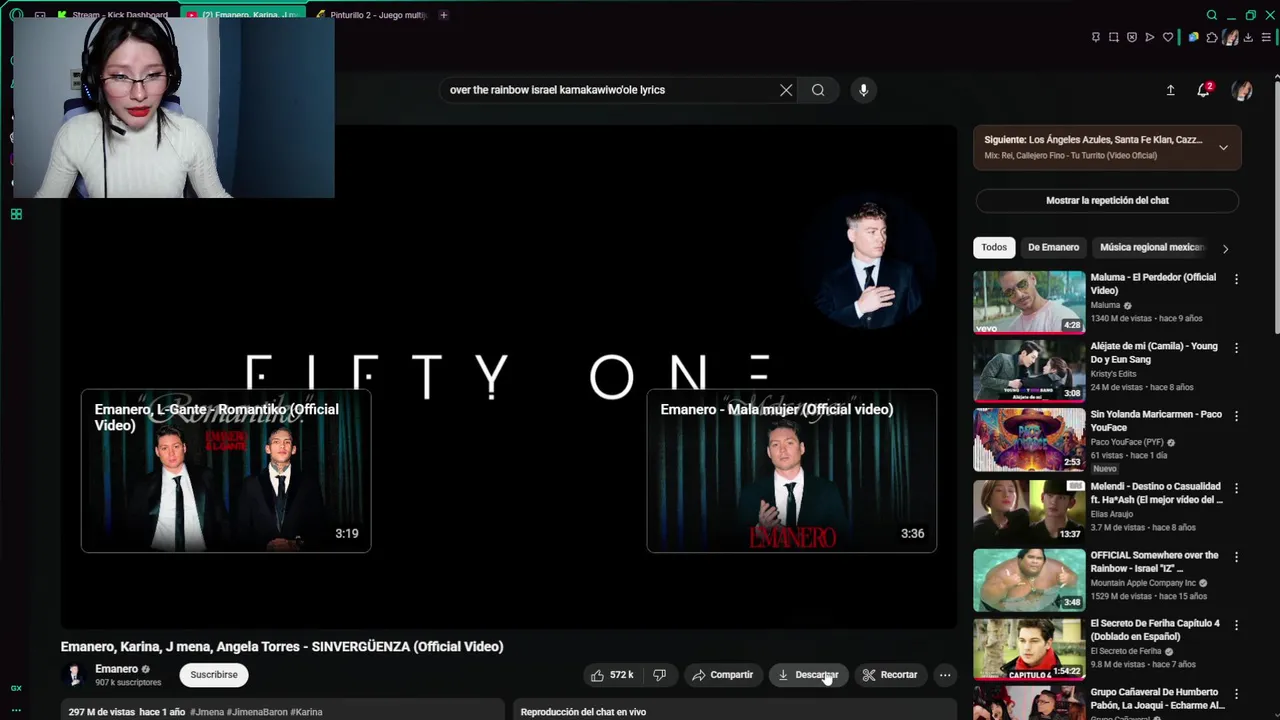This screenshot has width=1280, height=720.
Task: Toggle the dislike thumbs-down button
Action: (x=659, y=675)
